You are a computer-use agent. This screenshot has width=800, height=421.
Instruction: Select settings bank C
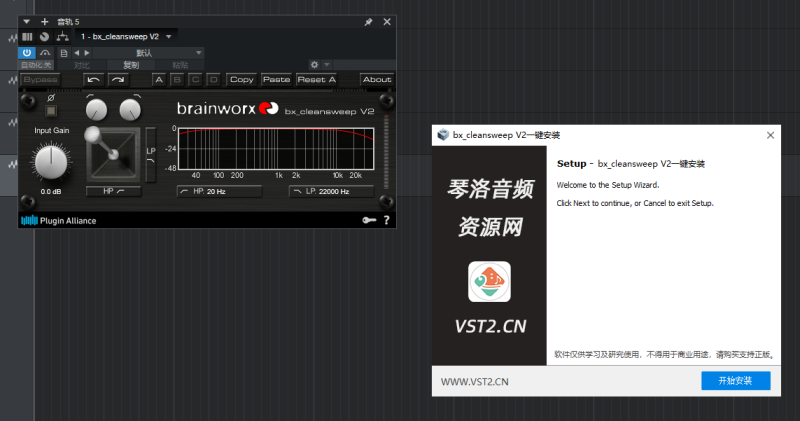(x=195, y=80)
